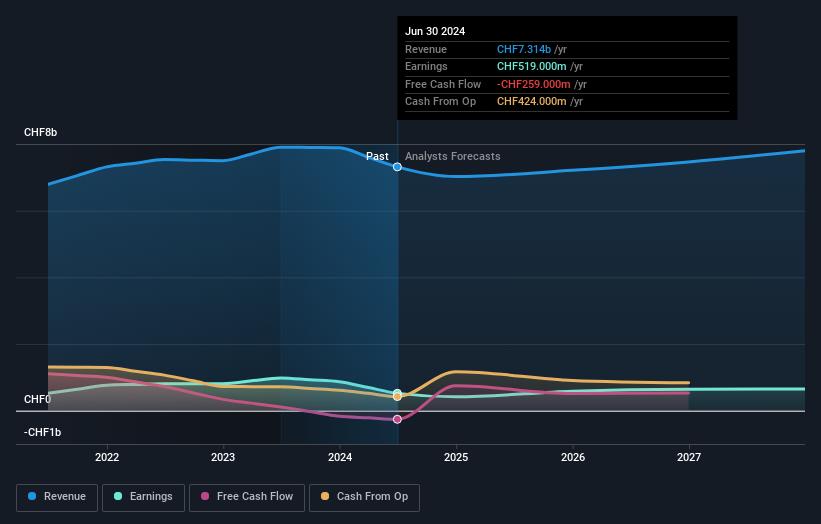821x524 pixels.
Task: Click the CHF8b y-axis label
Action: click(x=40, y=132)
